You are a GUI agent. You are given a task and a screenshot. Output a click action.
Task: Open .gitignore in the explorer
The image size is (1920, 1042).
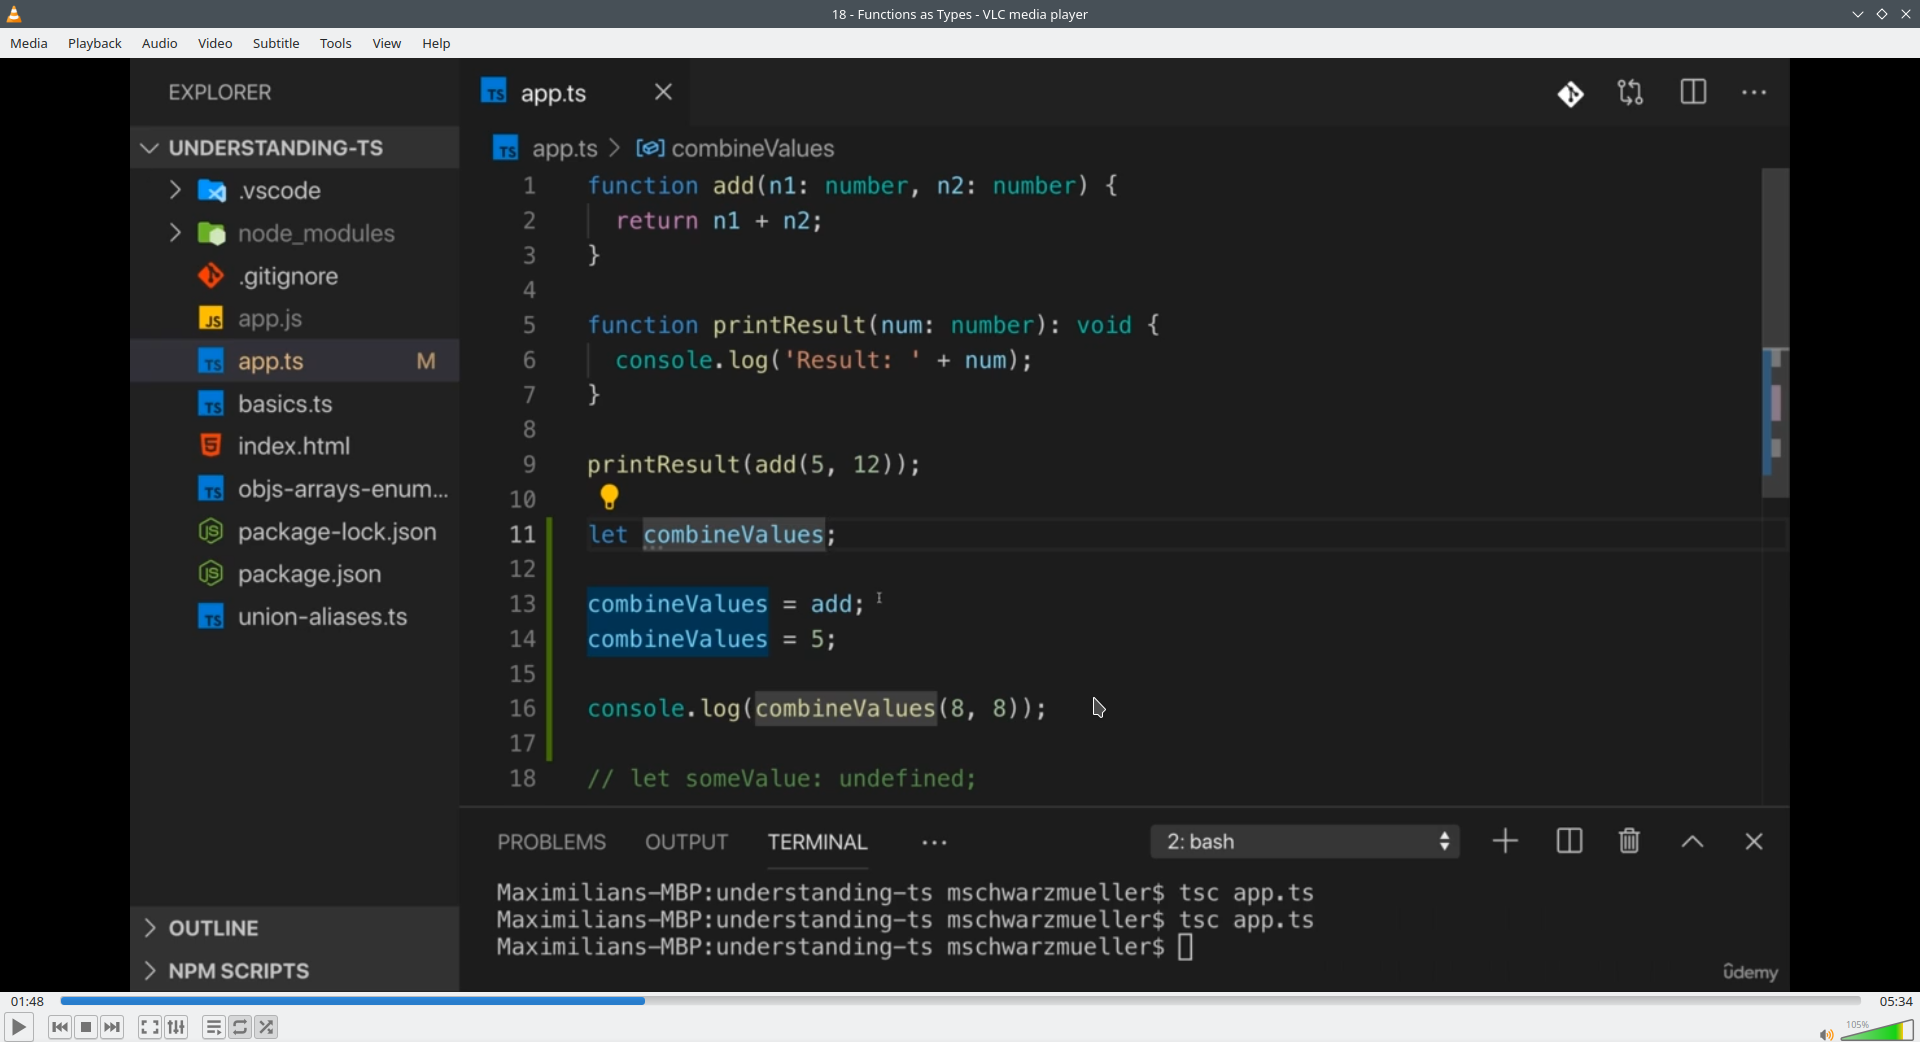tap(295, 276)
